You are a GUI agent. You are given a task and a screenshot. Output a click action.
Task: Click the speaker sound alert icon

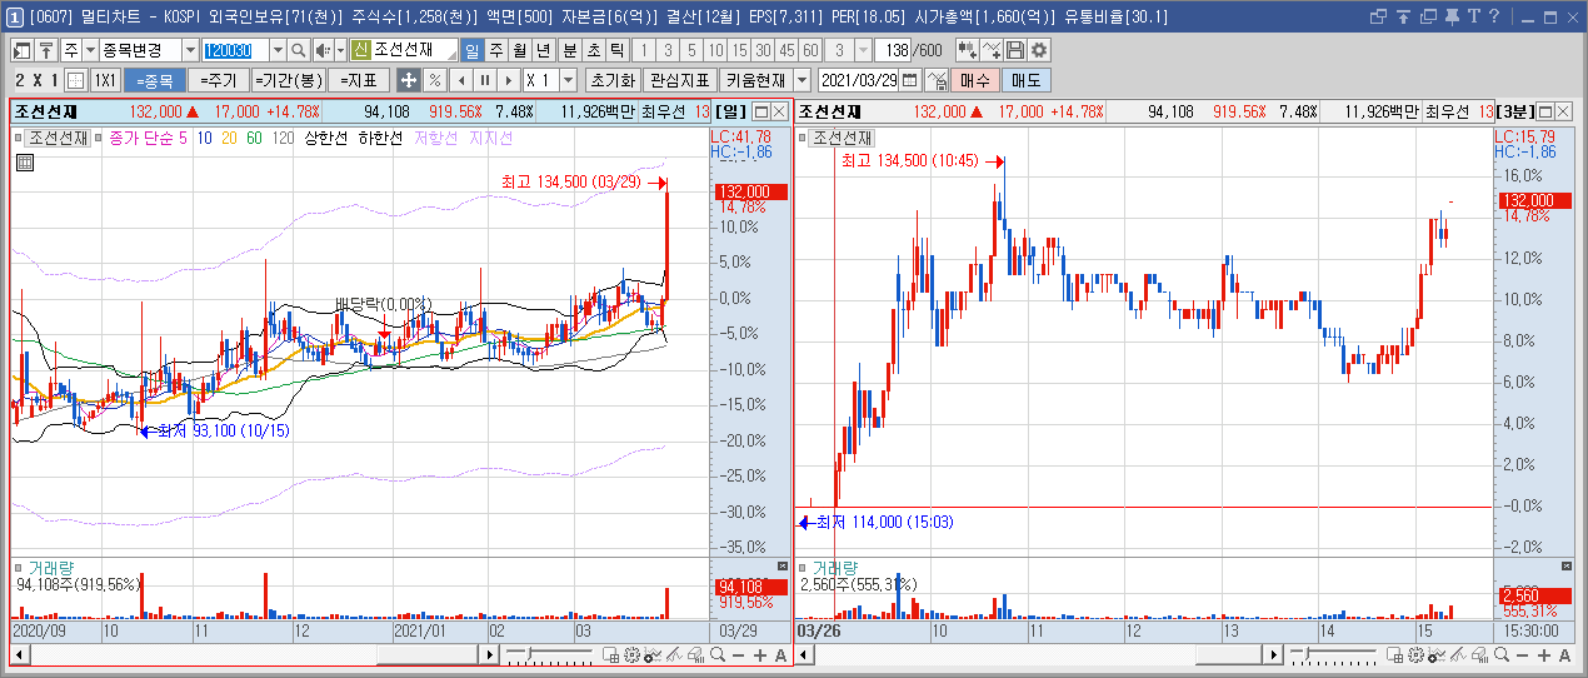tap(323, 50)
